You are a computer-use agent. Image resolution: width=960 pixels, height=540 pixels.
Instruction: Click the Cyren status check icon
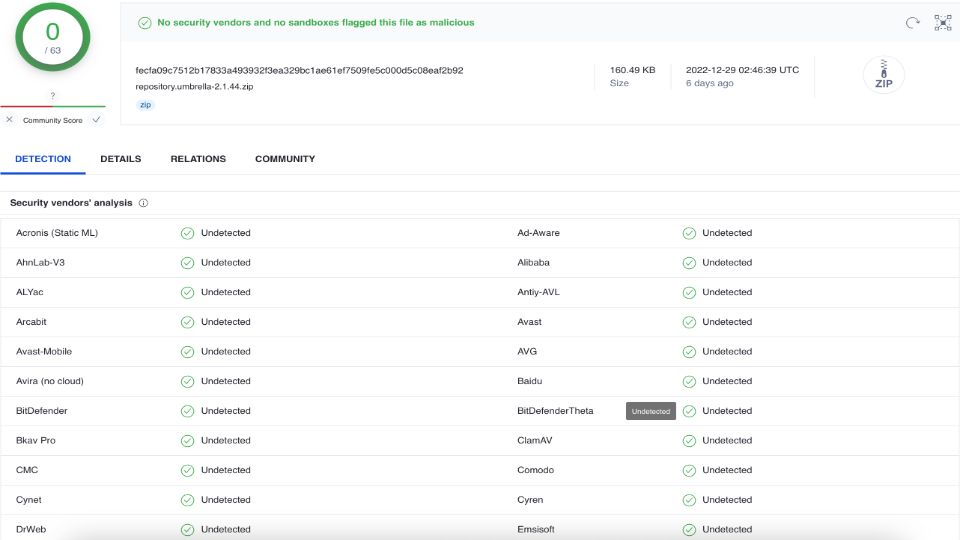click(689, 500)
